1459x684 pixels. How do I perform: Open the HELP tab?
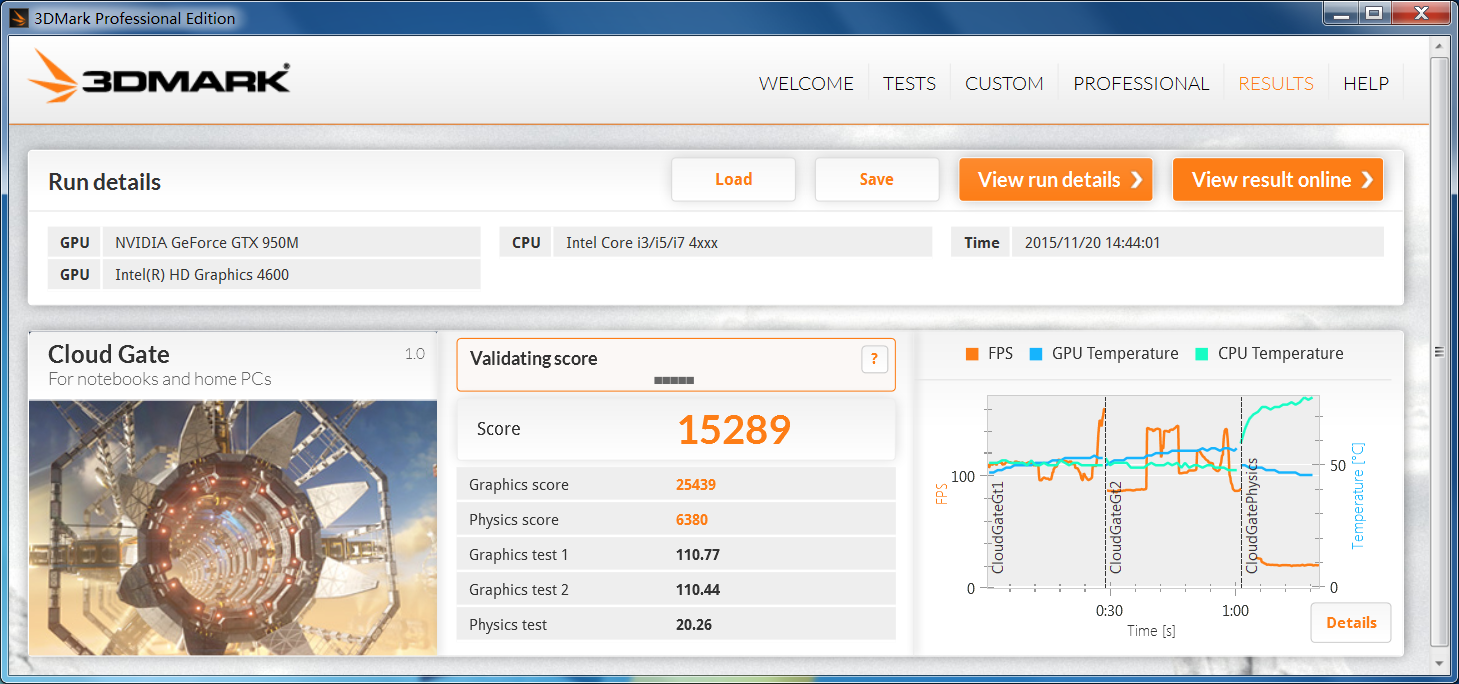(x=1366, y=84)
